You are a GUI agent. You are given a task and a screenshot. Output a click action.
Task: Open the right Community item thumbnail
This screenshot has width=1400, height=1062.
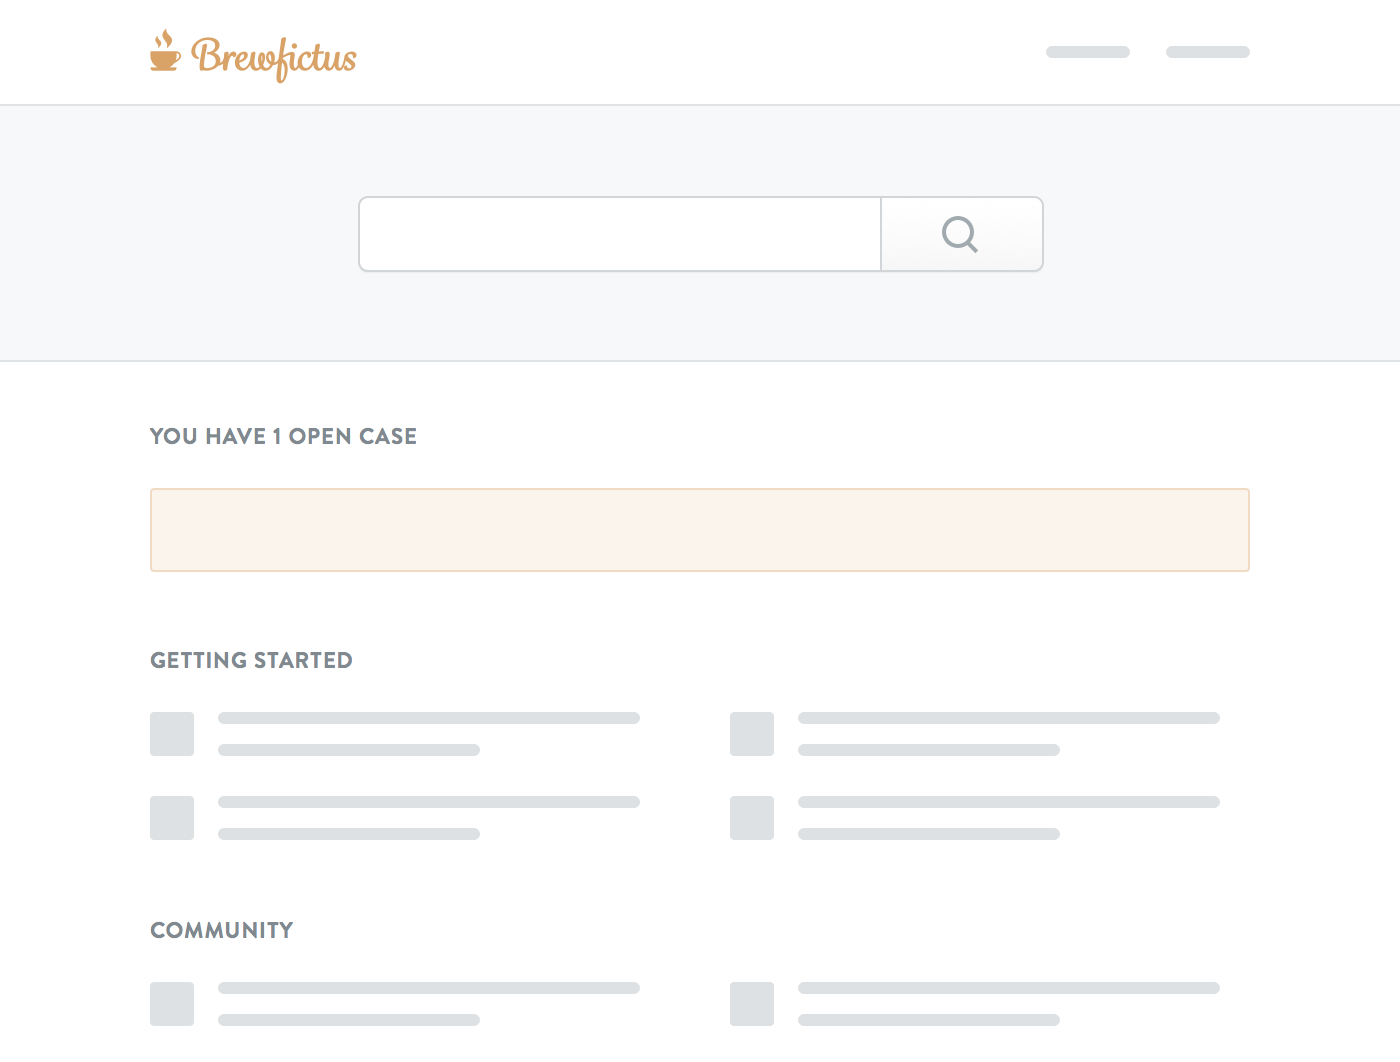click(752, 1004)
